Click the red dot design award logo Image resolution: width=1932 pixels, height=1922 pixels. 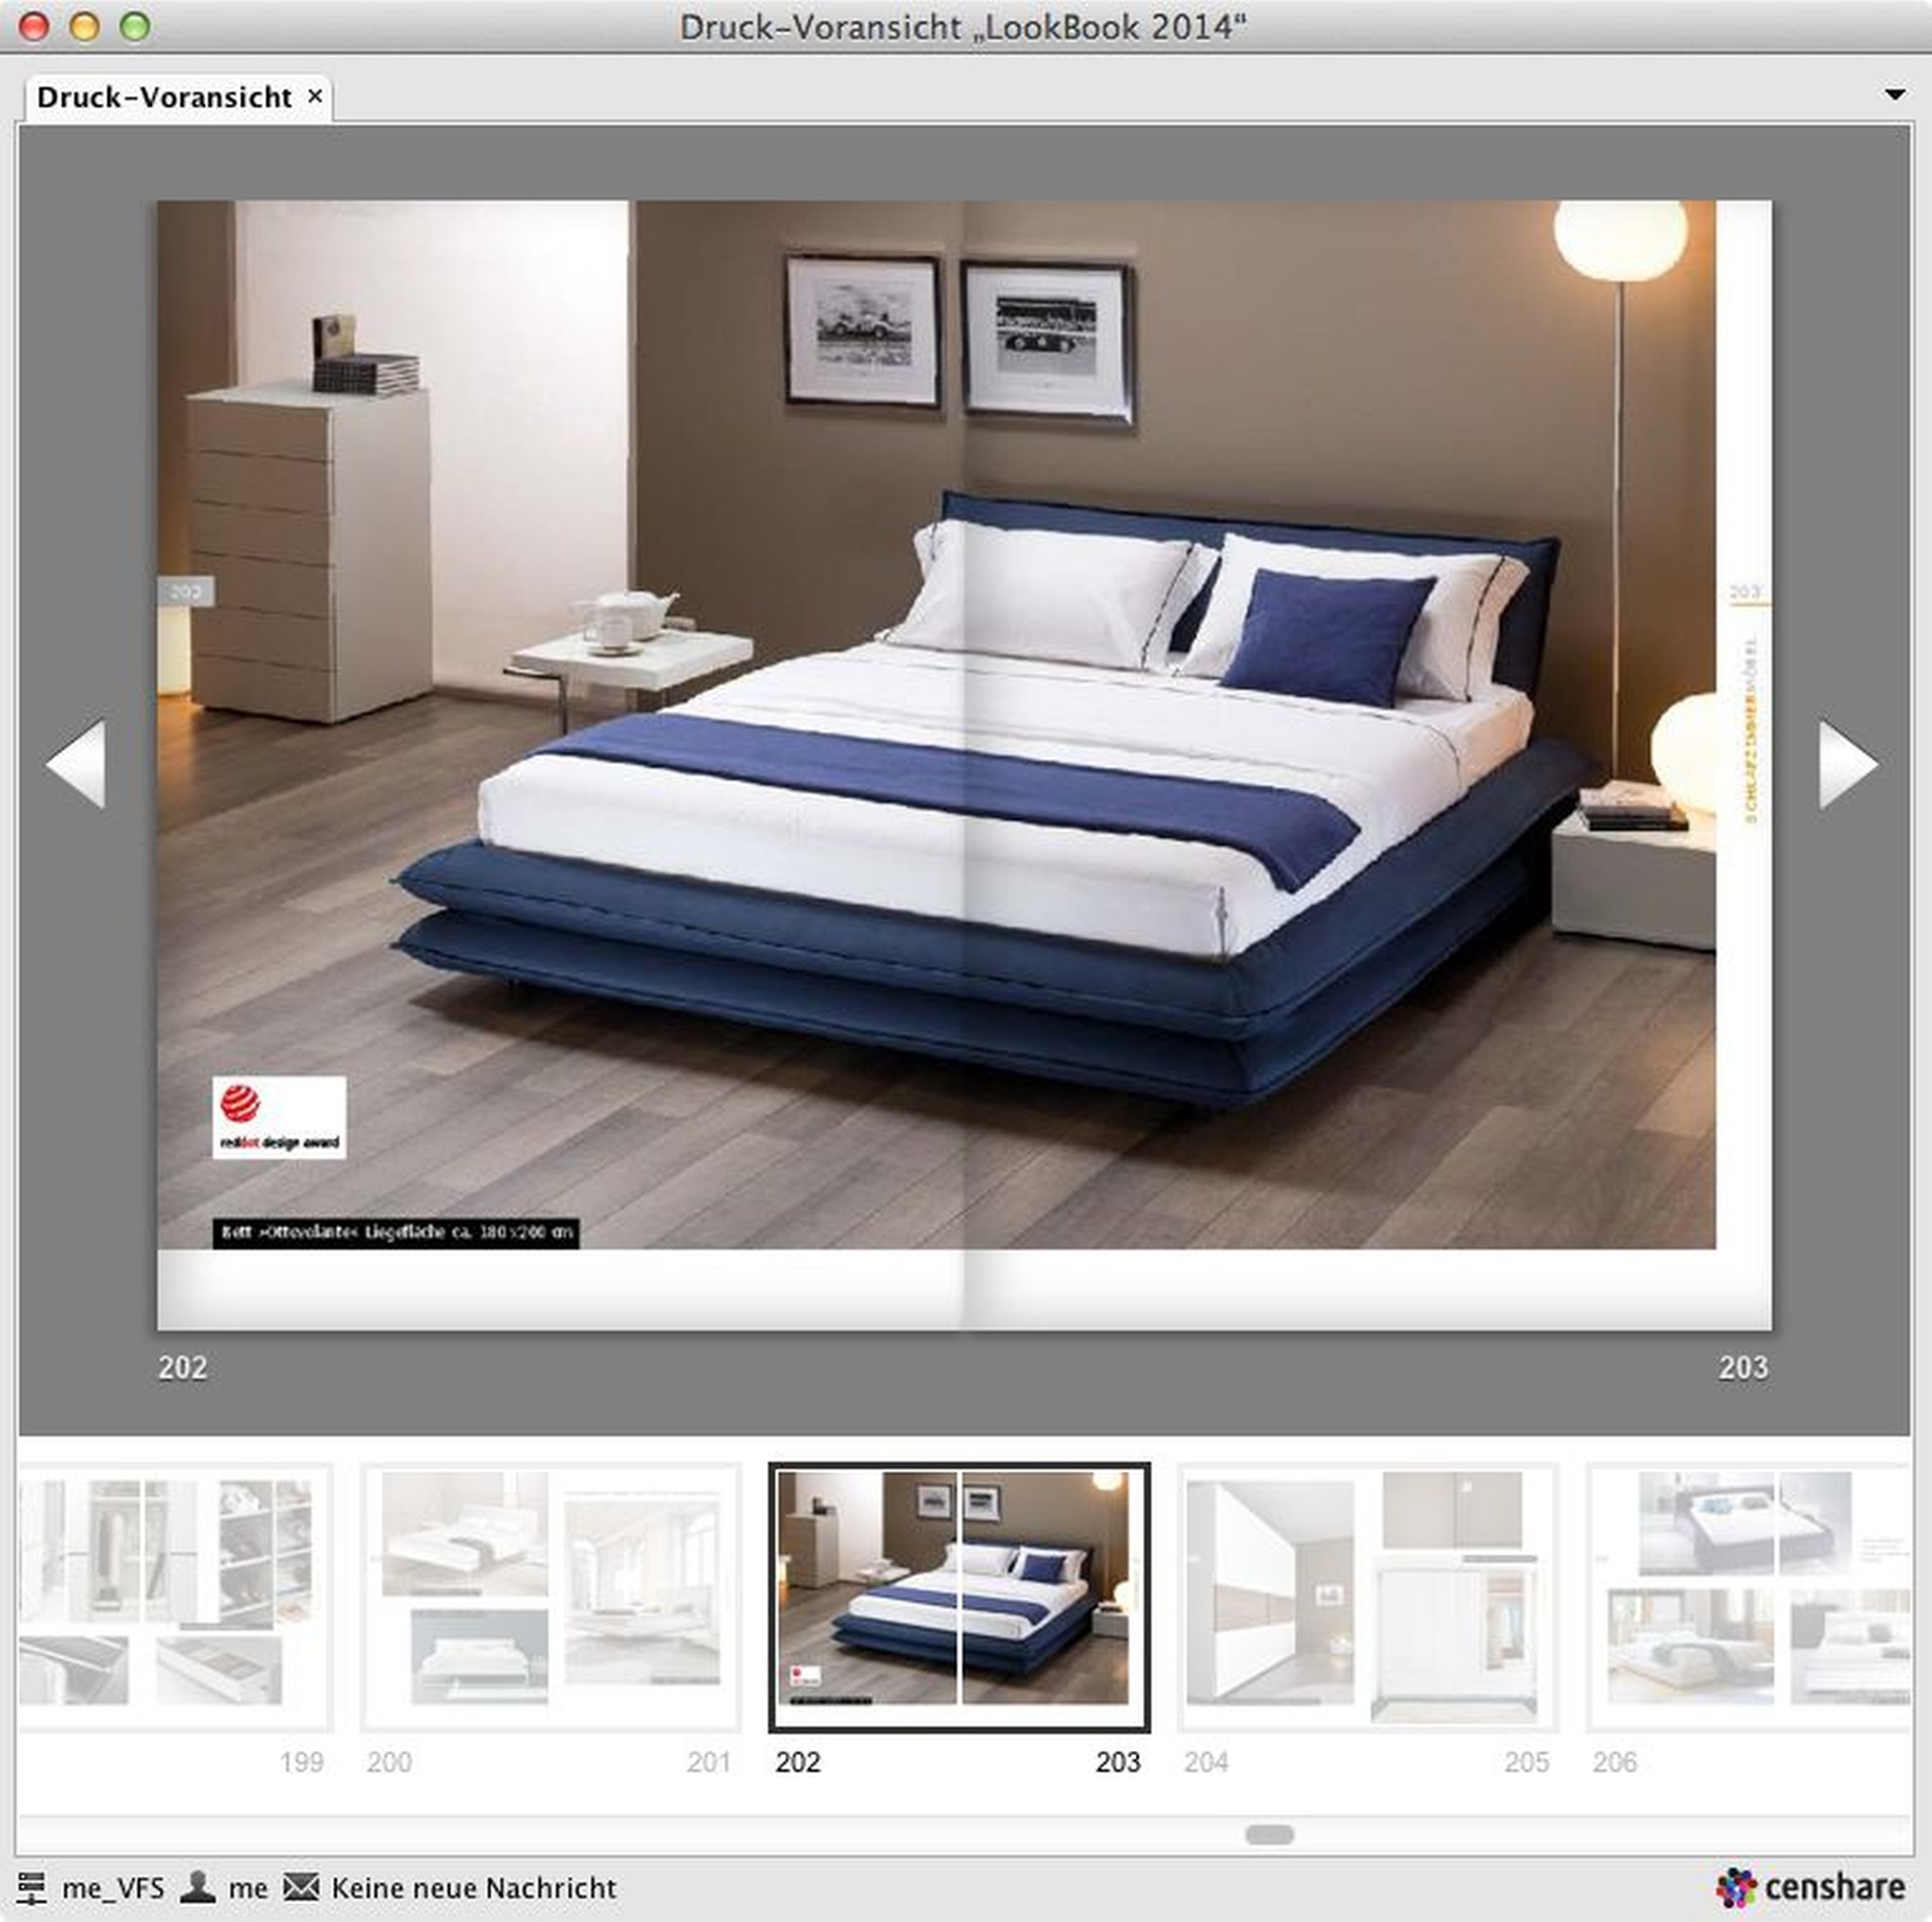pyautogui.click(x=279, y=1117)
